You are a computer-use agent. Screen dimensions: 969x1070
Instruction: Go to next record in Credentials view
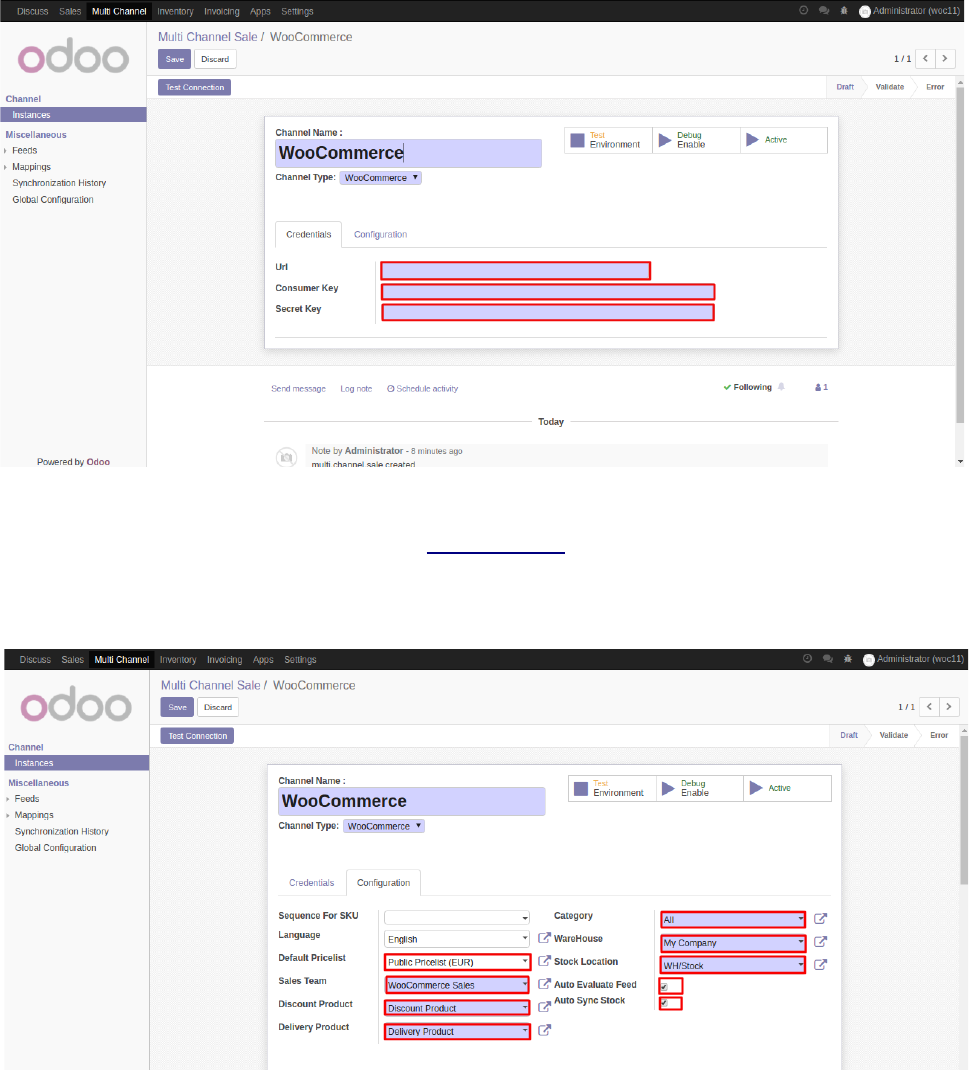click(945, 59)
